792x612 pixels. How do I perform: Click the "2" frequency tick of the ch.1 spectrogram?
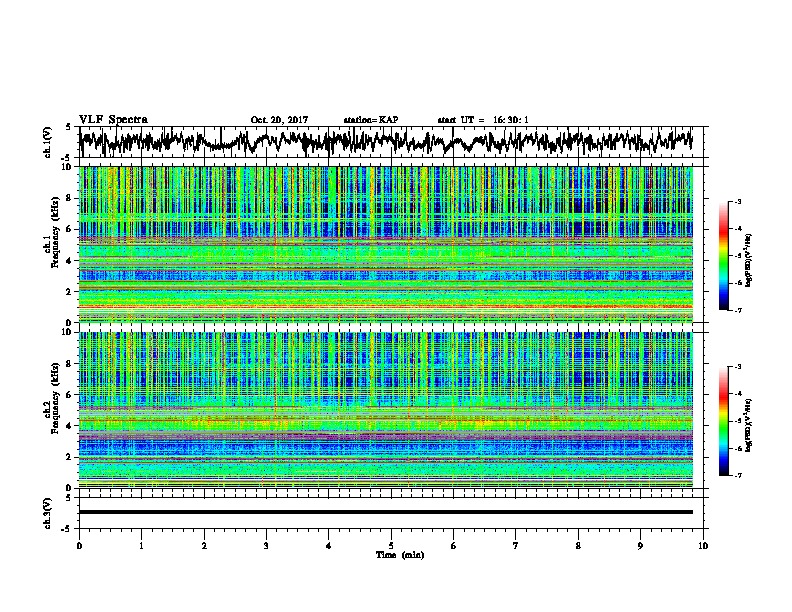[x=70, y=292]
